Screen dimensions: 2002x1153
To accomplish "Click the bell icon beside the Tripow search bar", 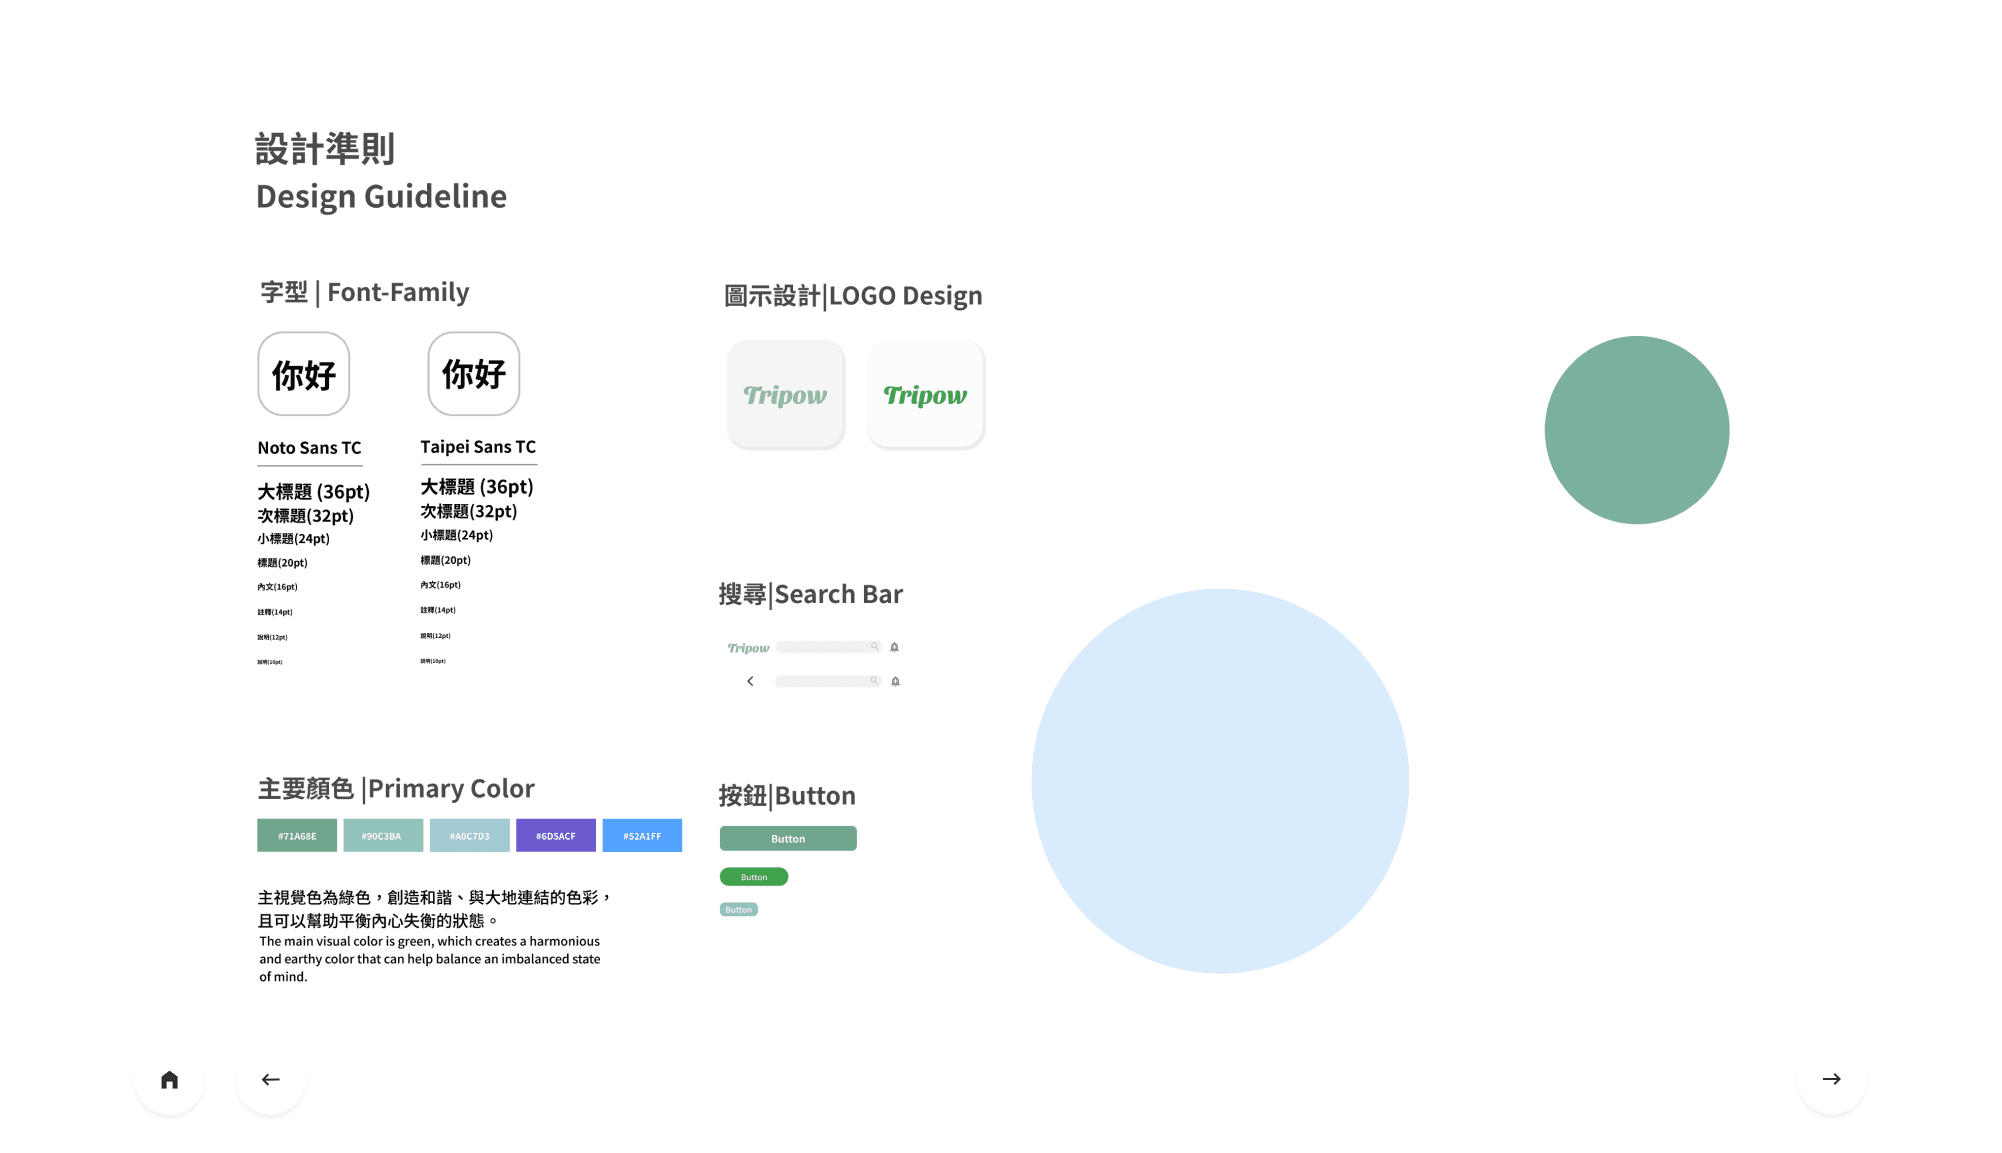I will [894, 647].
